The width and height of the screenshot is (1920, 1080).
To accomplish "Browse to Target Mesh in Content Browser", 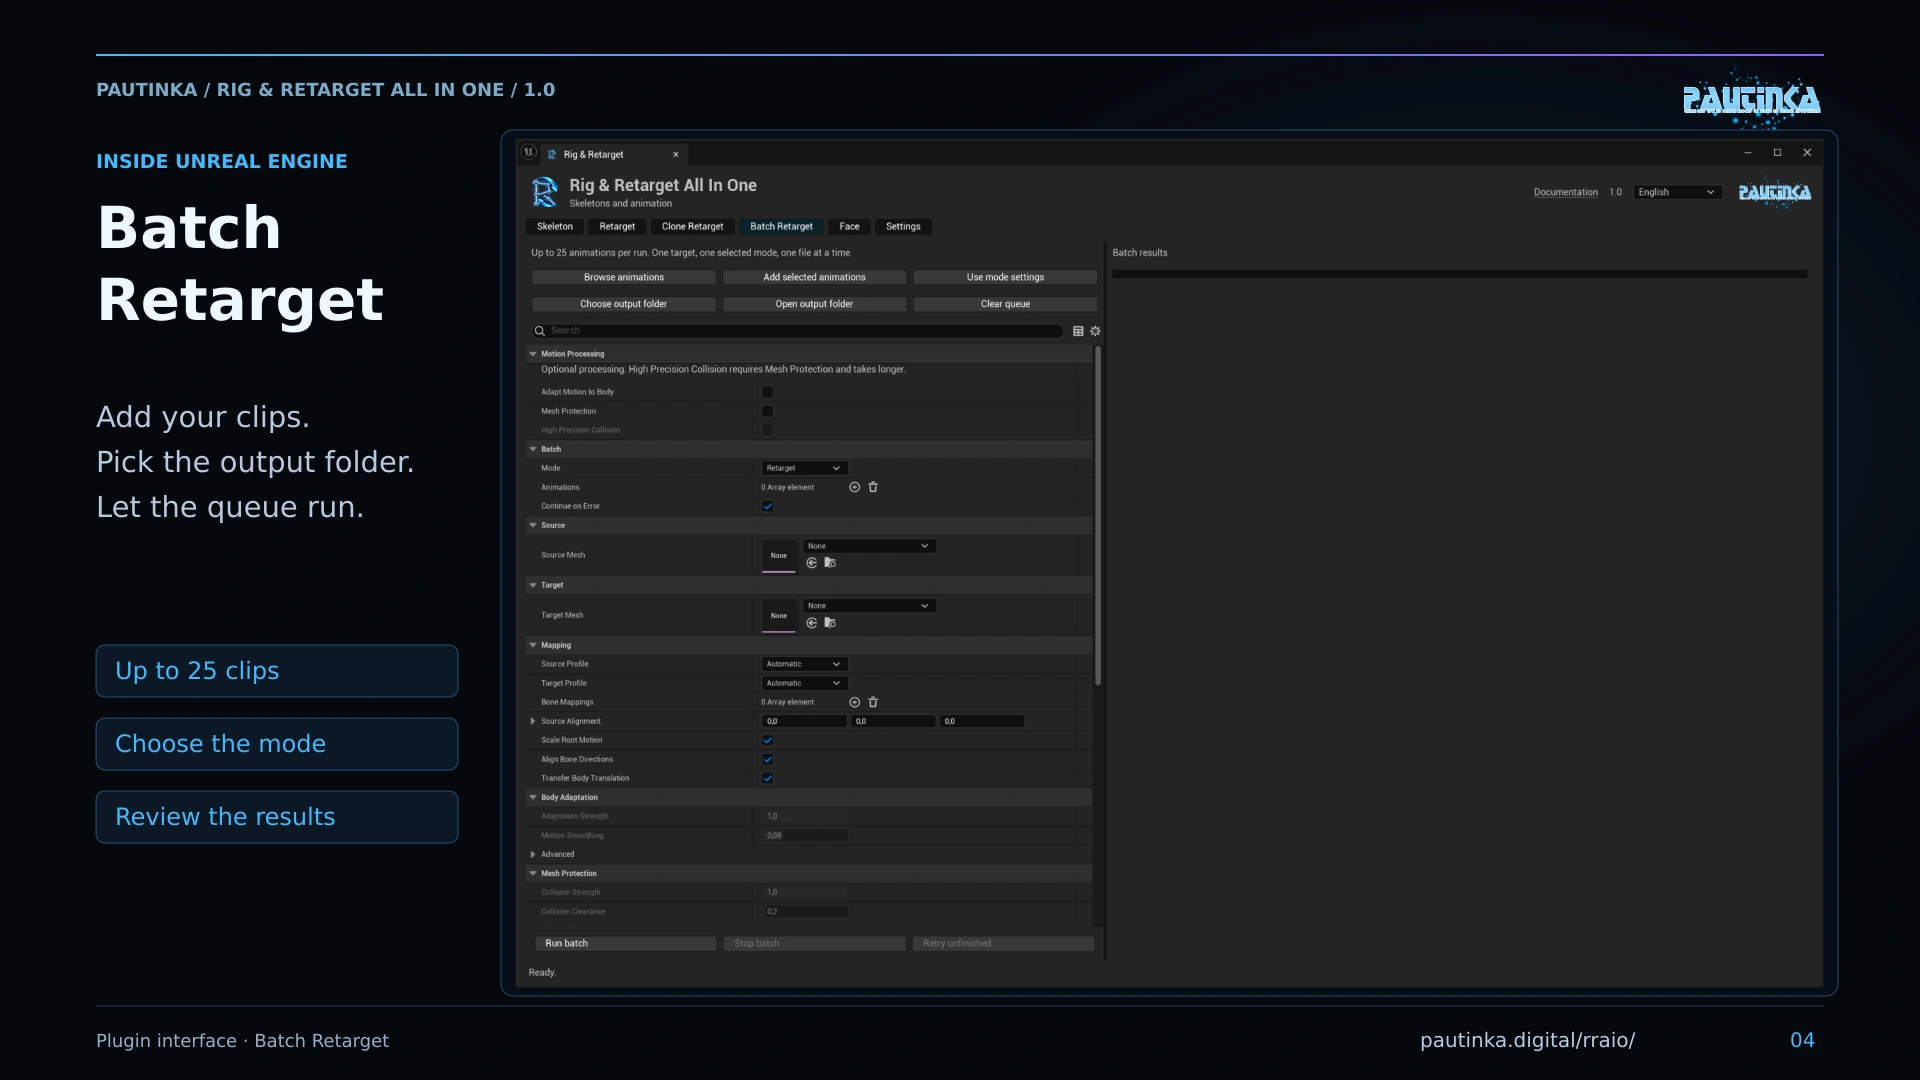I will pyautogui.click(x=830, y=623).
